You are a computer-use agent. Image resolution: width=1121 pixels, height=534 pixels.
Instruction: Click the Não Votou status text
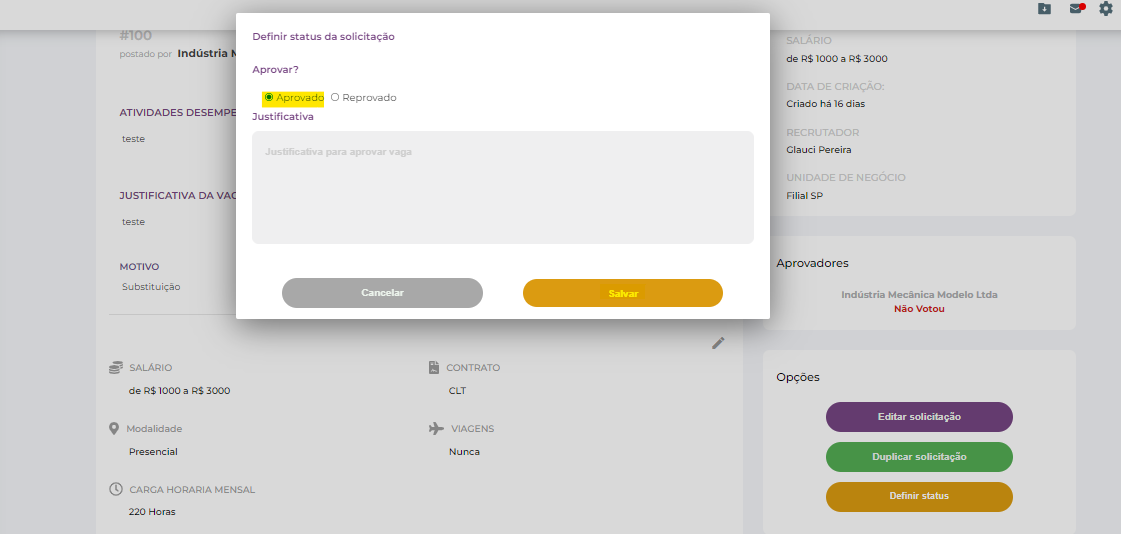(x=919, y=309)
